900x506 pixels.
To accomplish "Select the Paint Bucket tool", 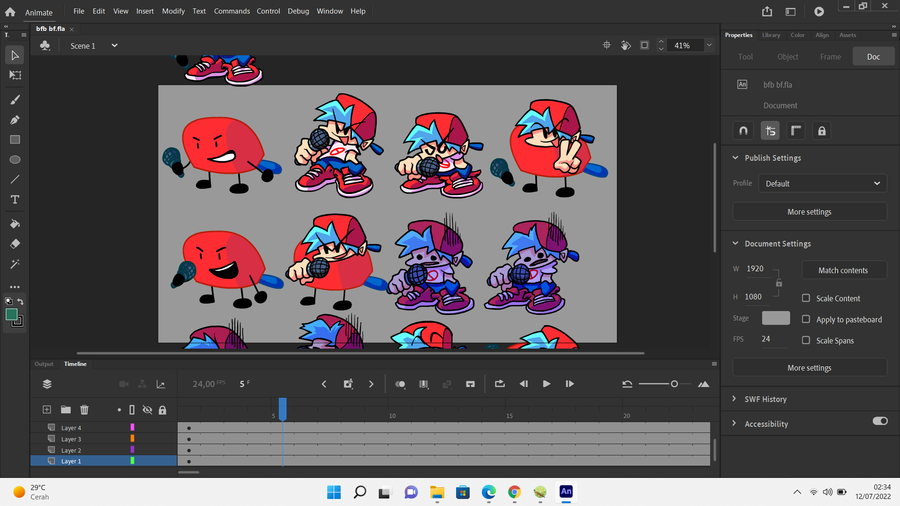I will (x=15, y=224).
